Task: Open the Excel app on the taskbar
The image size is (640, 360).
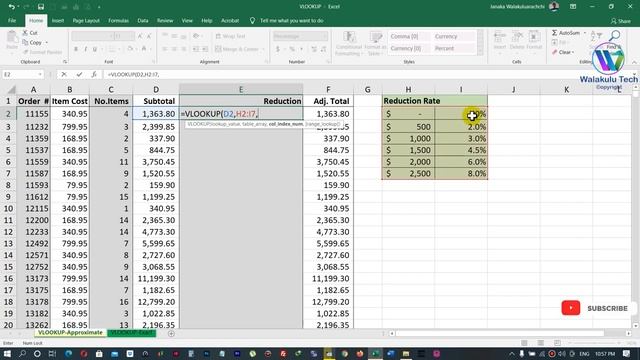Action: [375, 353]
